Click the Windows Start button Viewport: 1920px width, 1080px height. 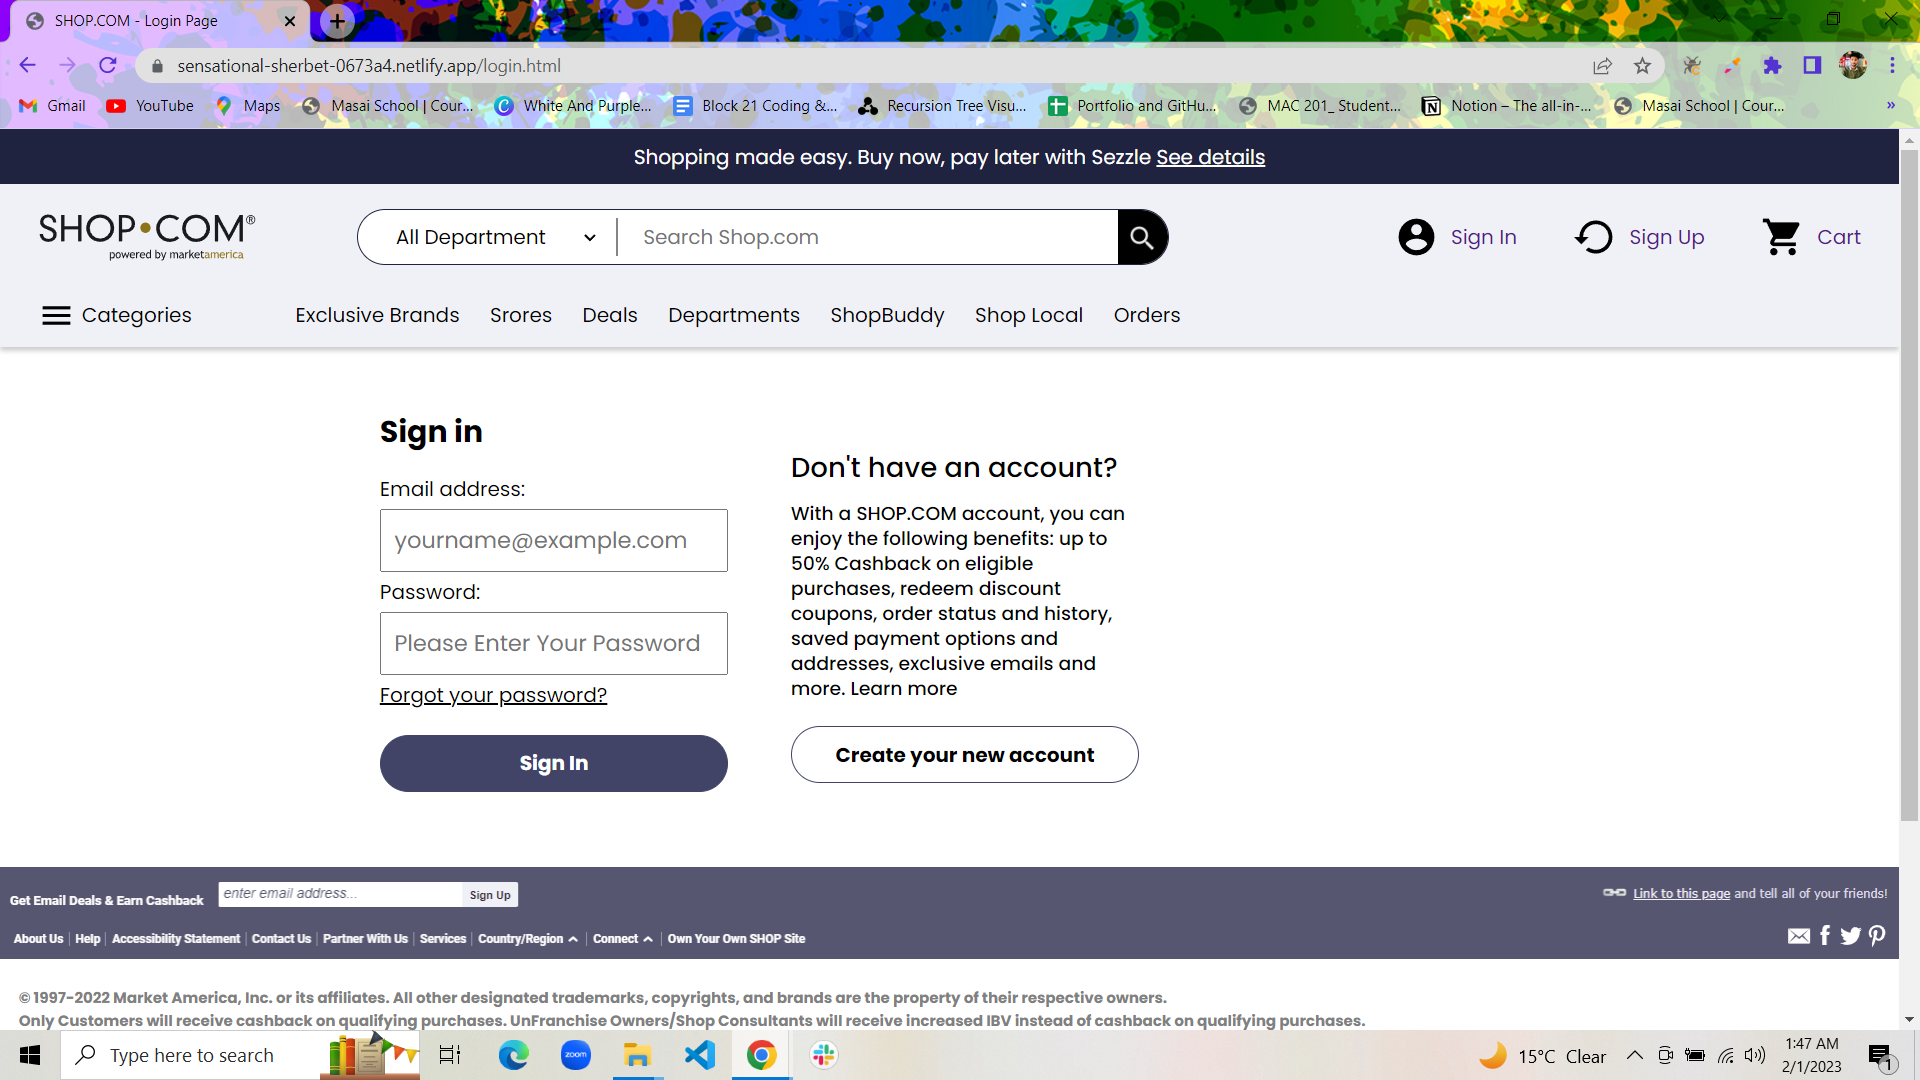(30, 1055)
